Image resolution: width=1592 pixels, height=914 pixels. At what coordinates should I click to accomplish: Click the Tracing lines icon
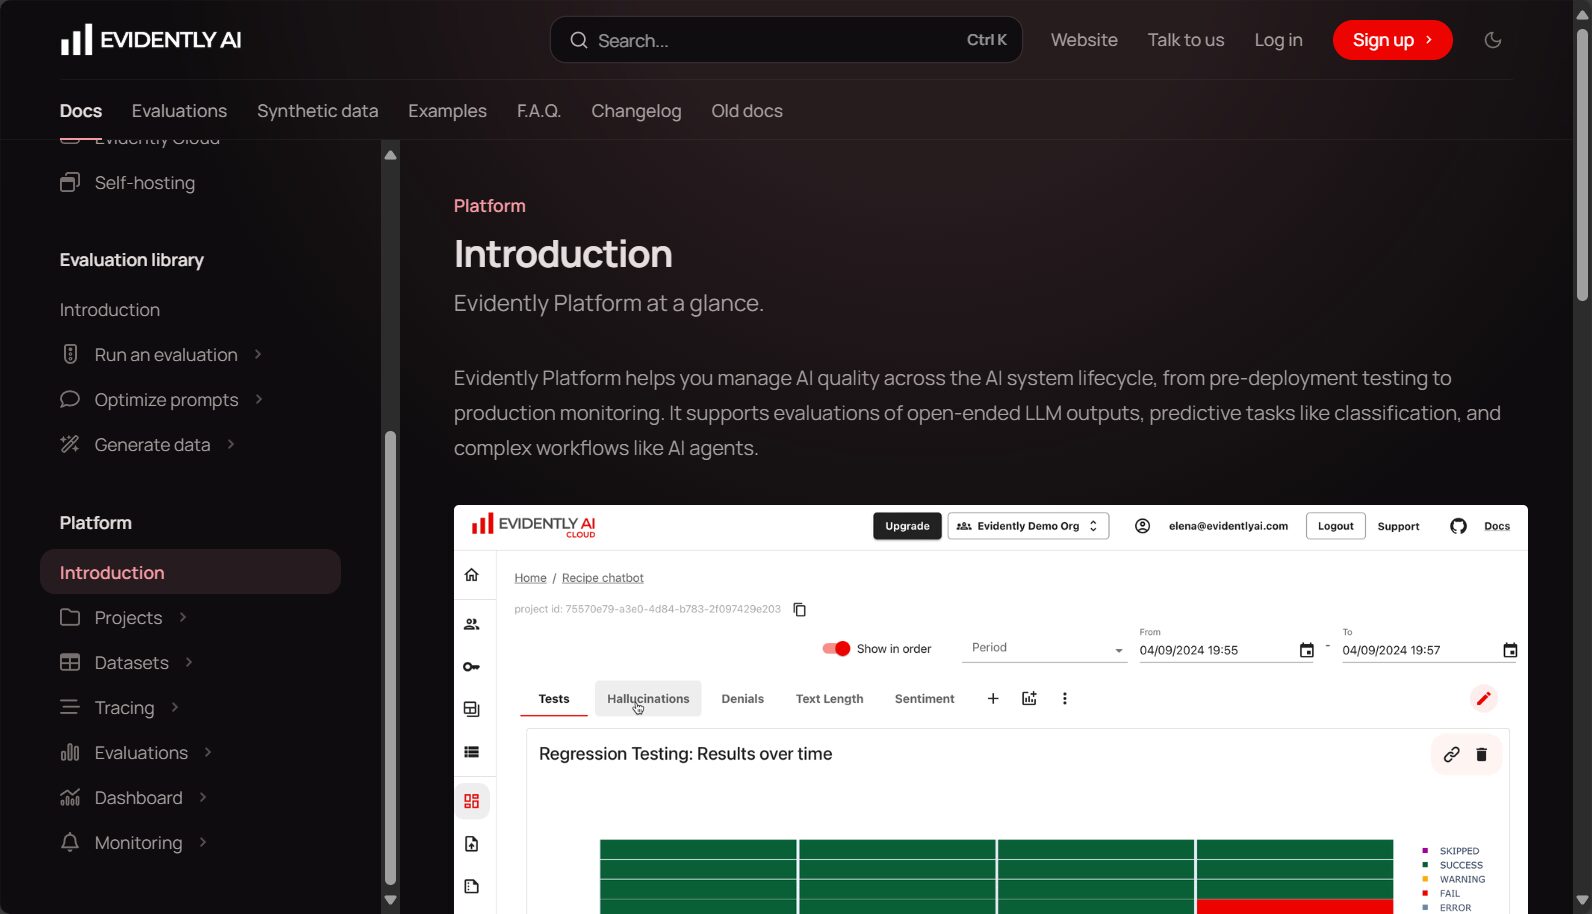tap(70, 707)
